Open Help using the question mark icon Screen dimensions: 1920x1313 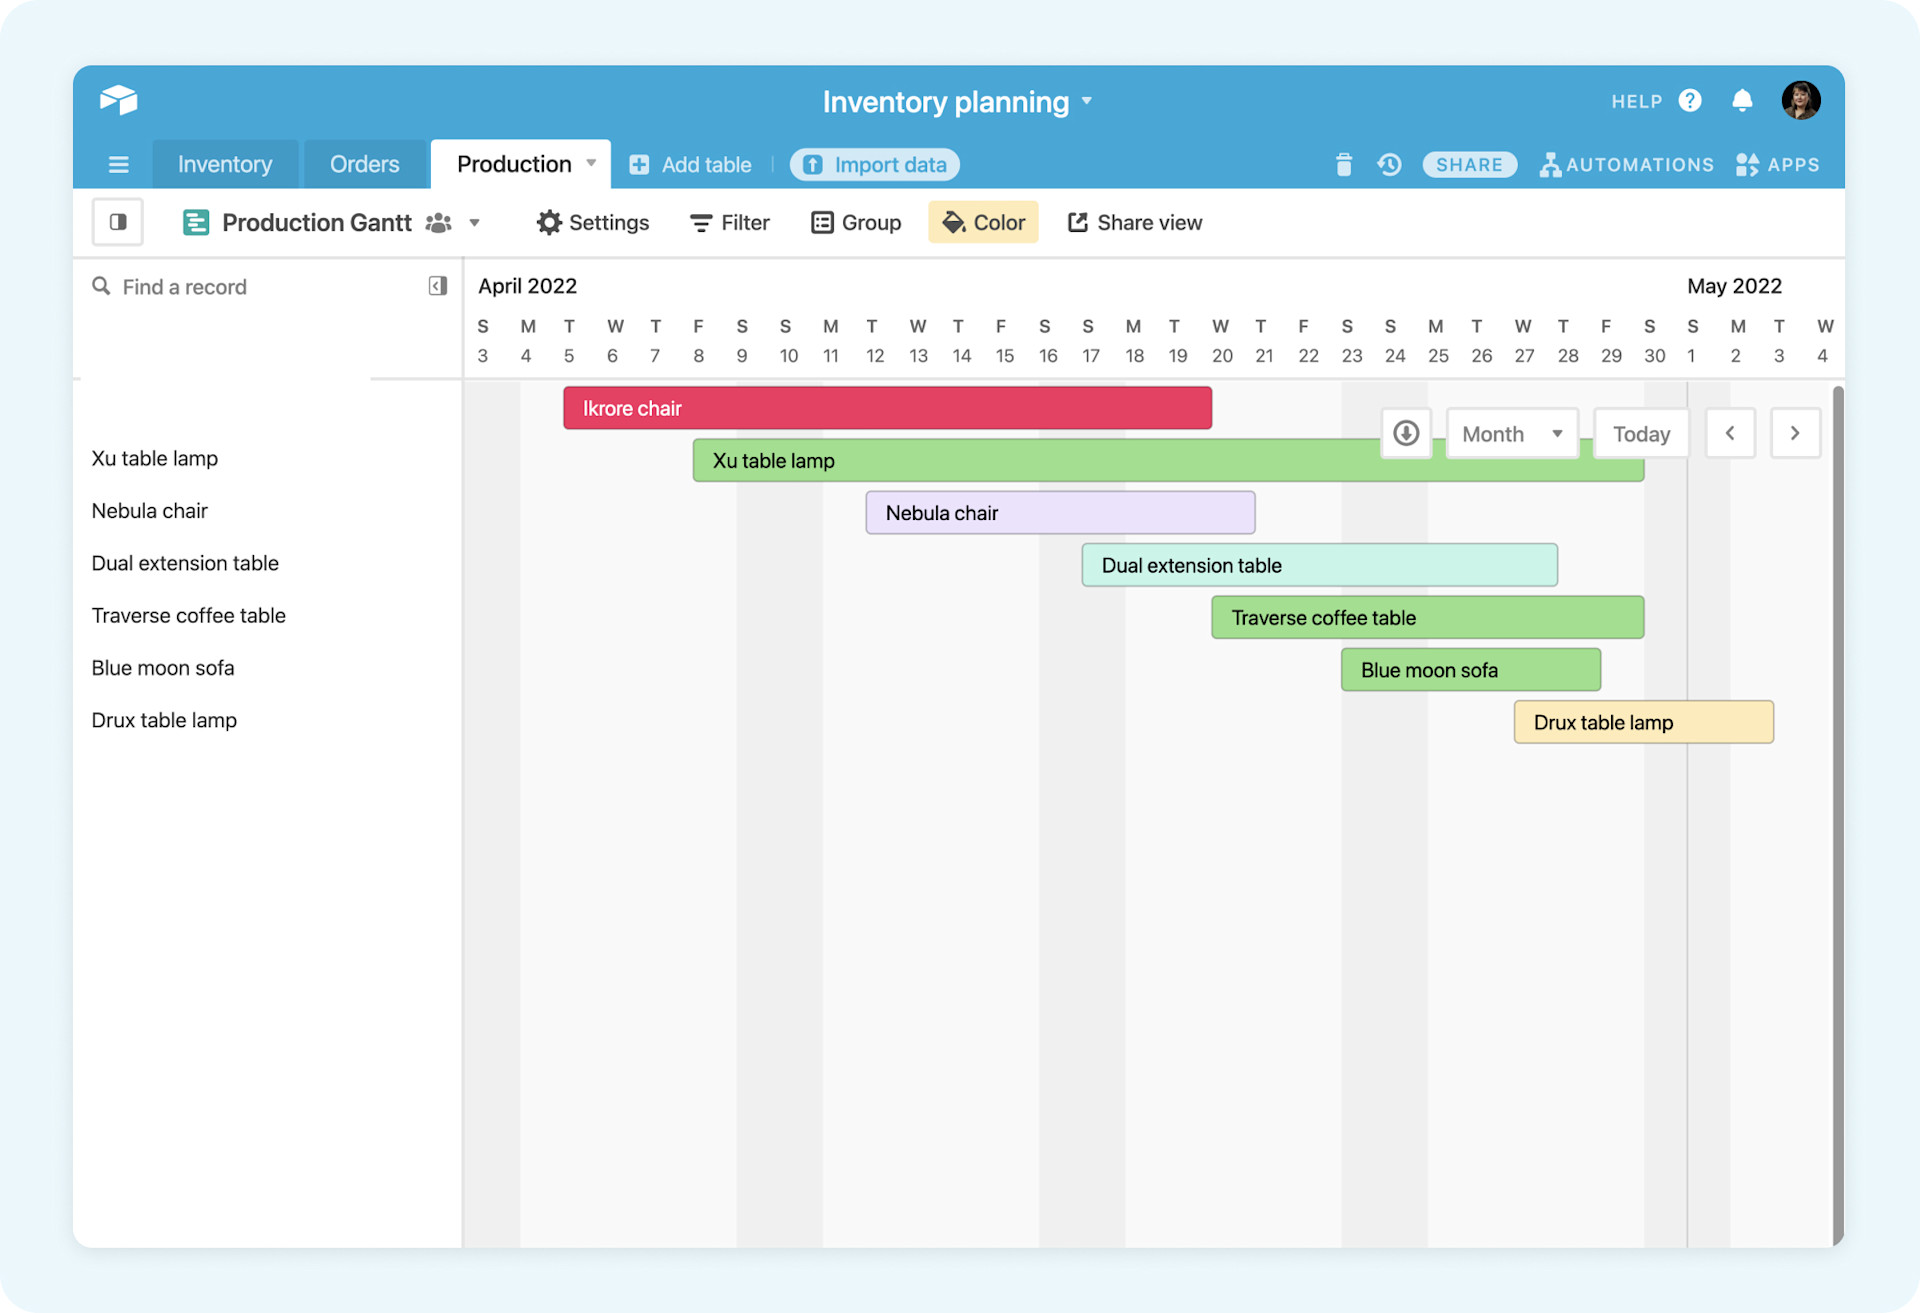1690,100
